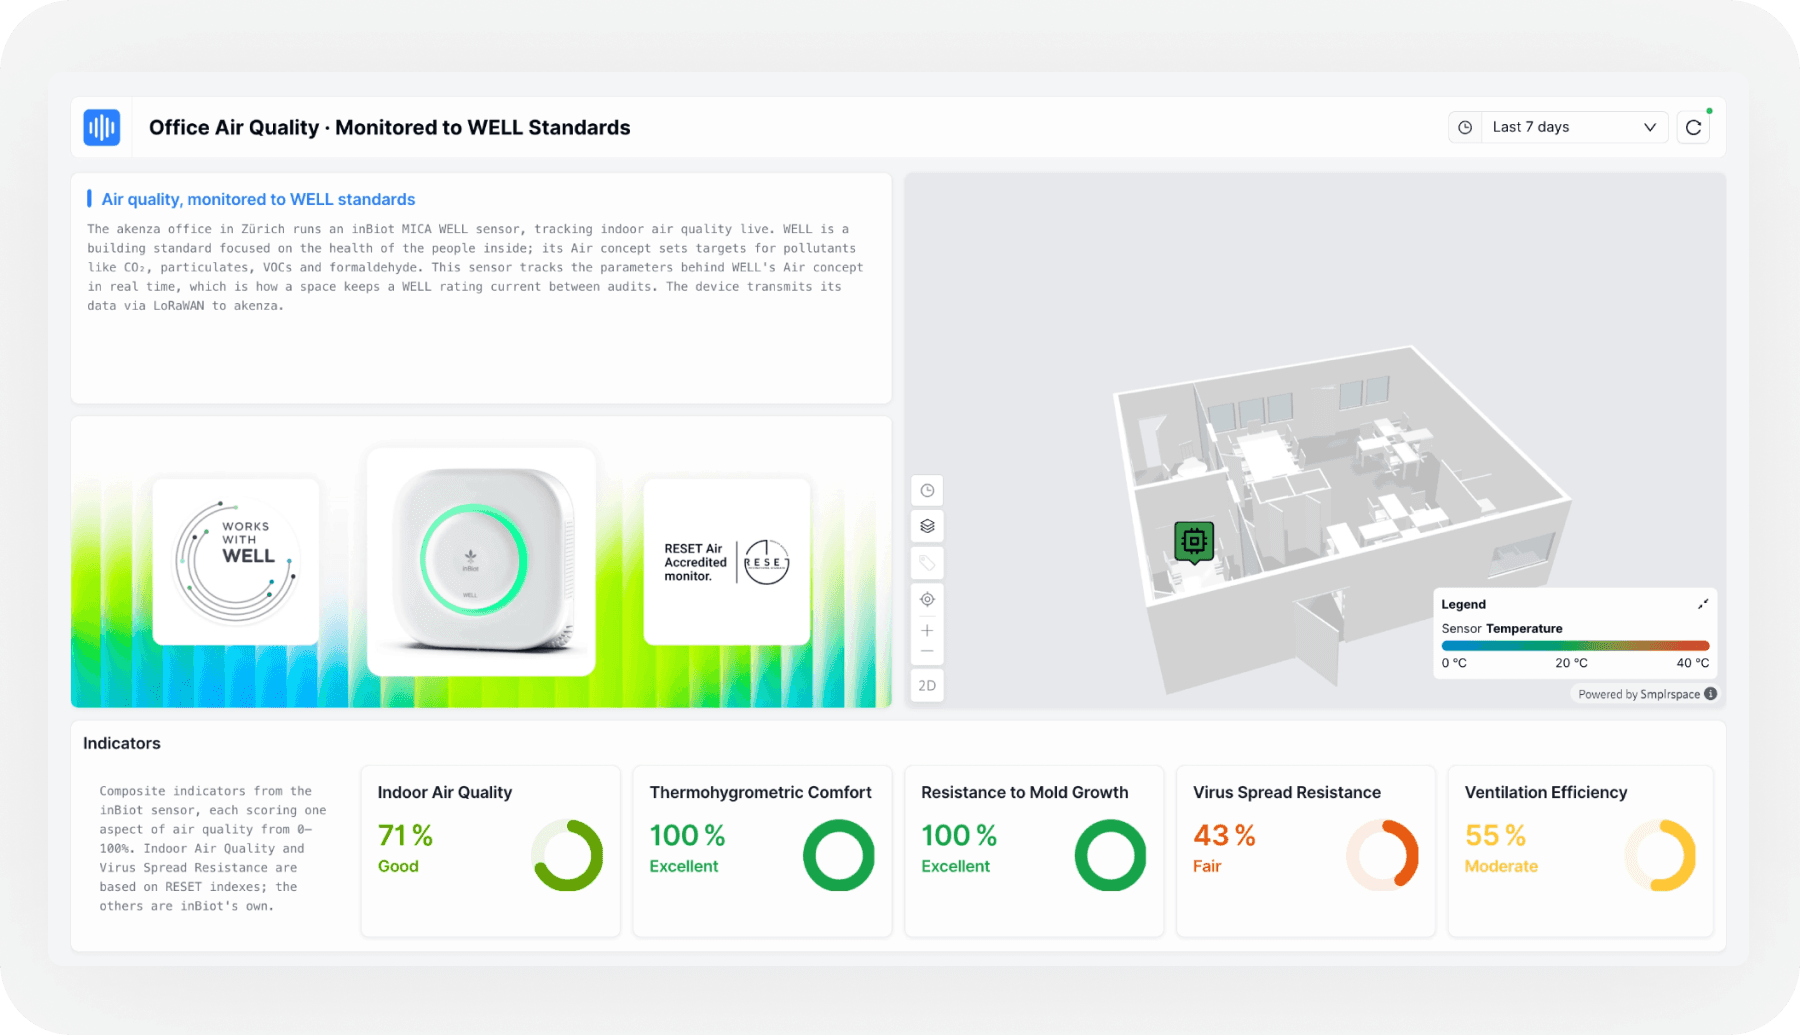Select the Virus Spread Resistance heading

tap(1286, 792)
